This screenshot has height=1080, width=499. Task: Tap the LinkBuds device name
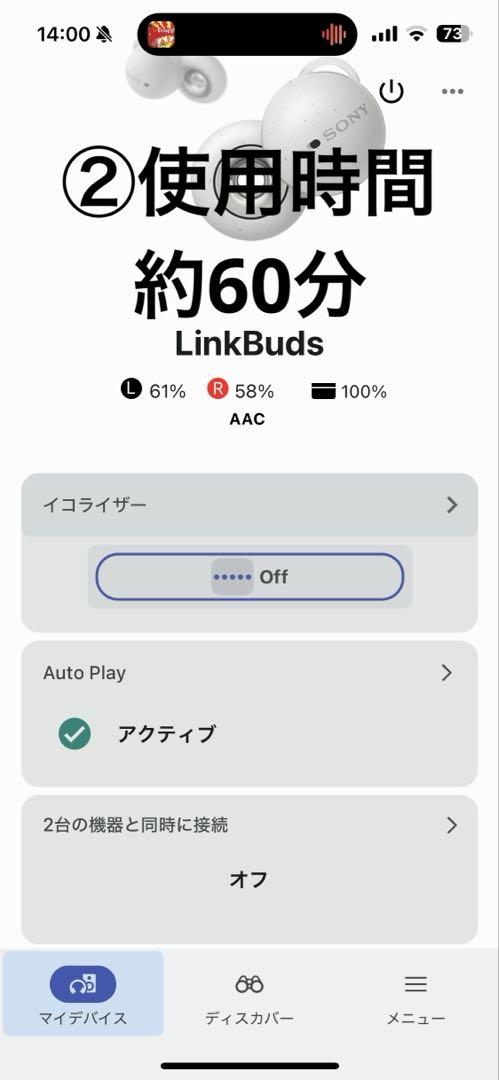click(250, 344)
